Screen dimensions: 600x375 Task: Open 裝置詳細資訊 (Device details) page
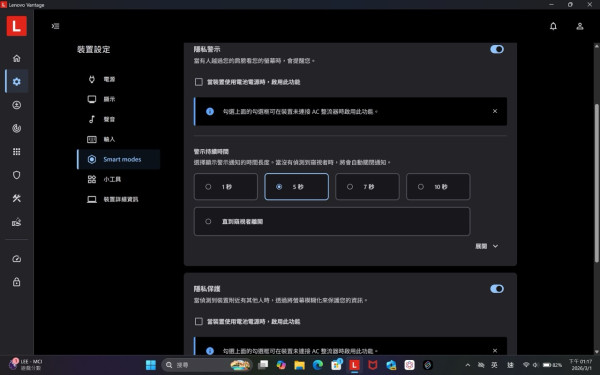click(x=118, y=199)
